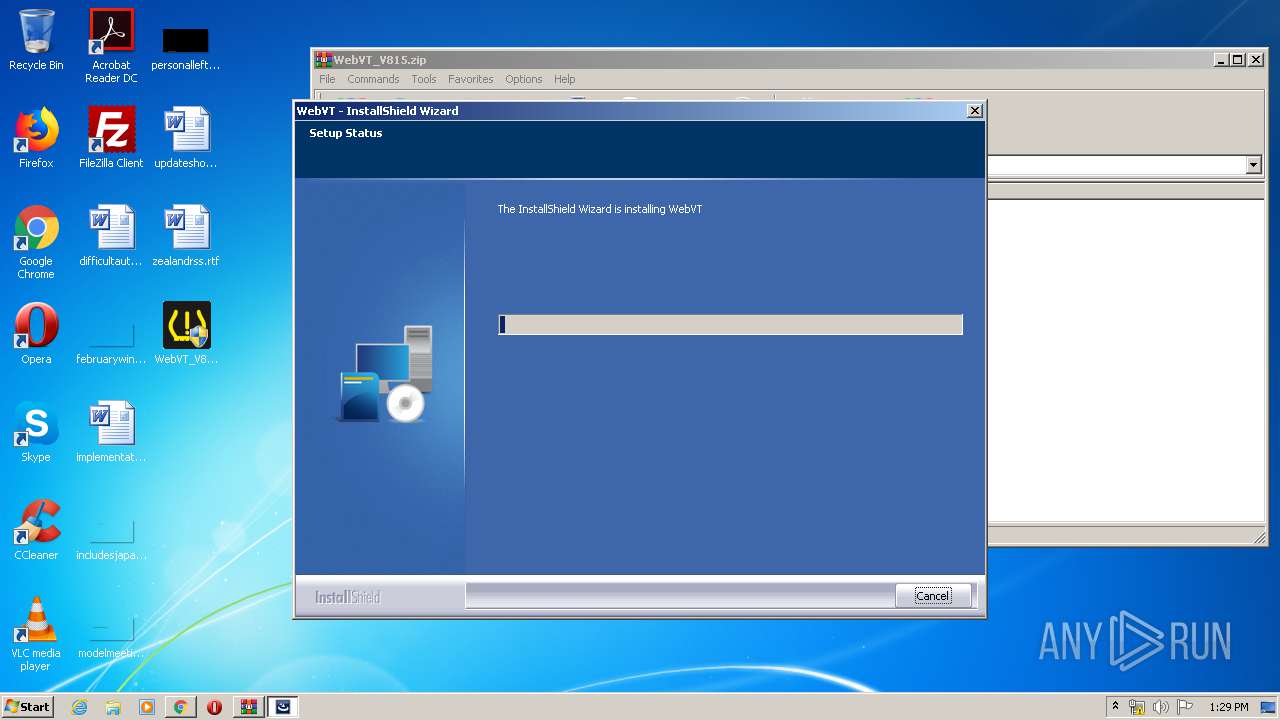
Task: Click 'The InstallShield Wizard is installing WebVT' text
Action: click(600, 209)
